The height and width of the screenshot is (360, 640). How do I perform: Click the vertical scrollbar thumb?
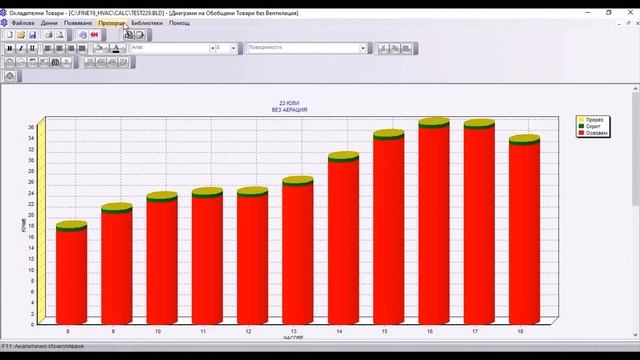tap(636, 149)
